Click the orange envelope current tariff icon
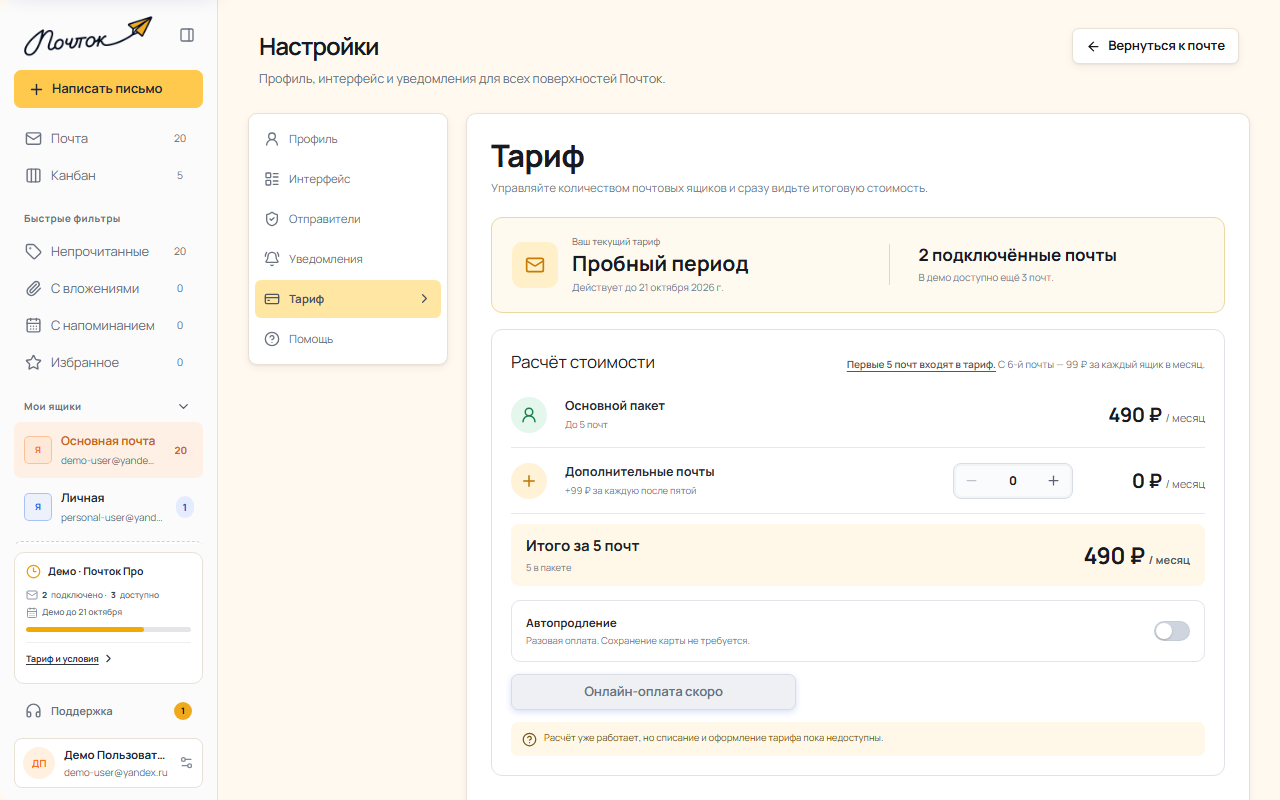Screen dimensions: 1280x800 pos(535,265)
